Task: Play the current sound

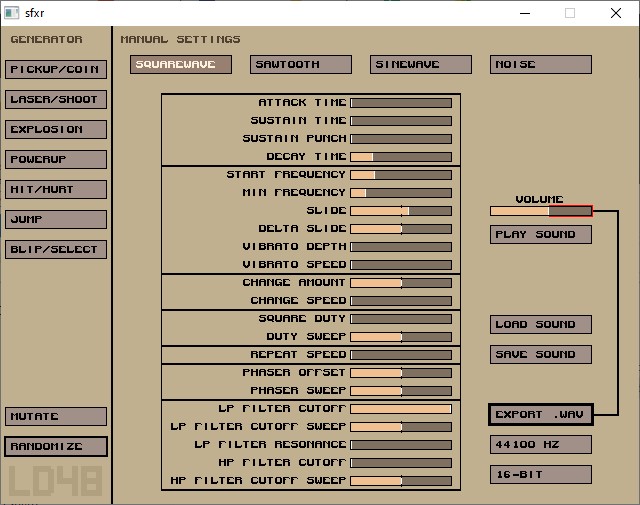Action: coord(541,234)
